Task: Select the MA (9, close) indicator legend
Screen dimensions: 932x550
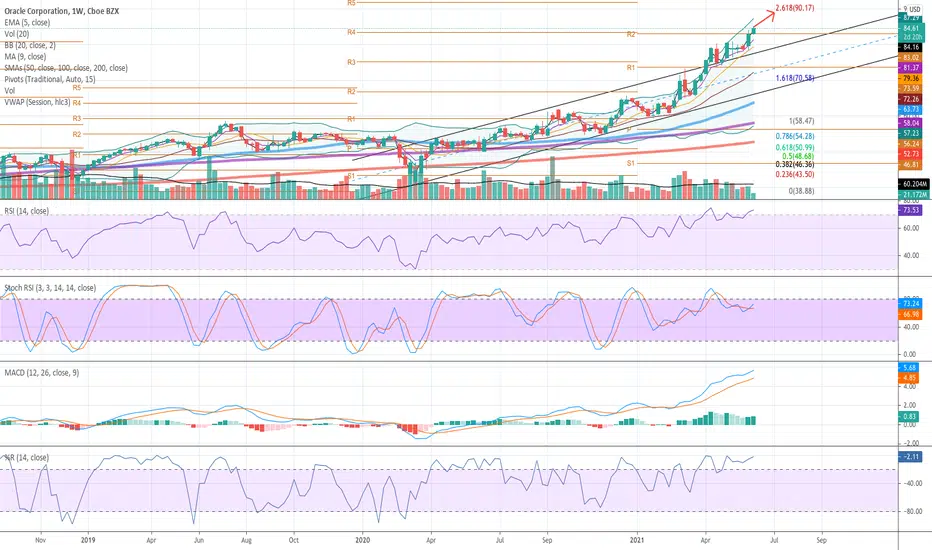Action: (x=25, y=56)
